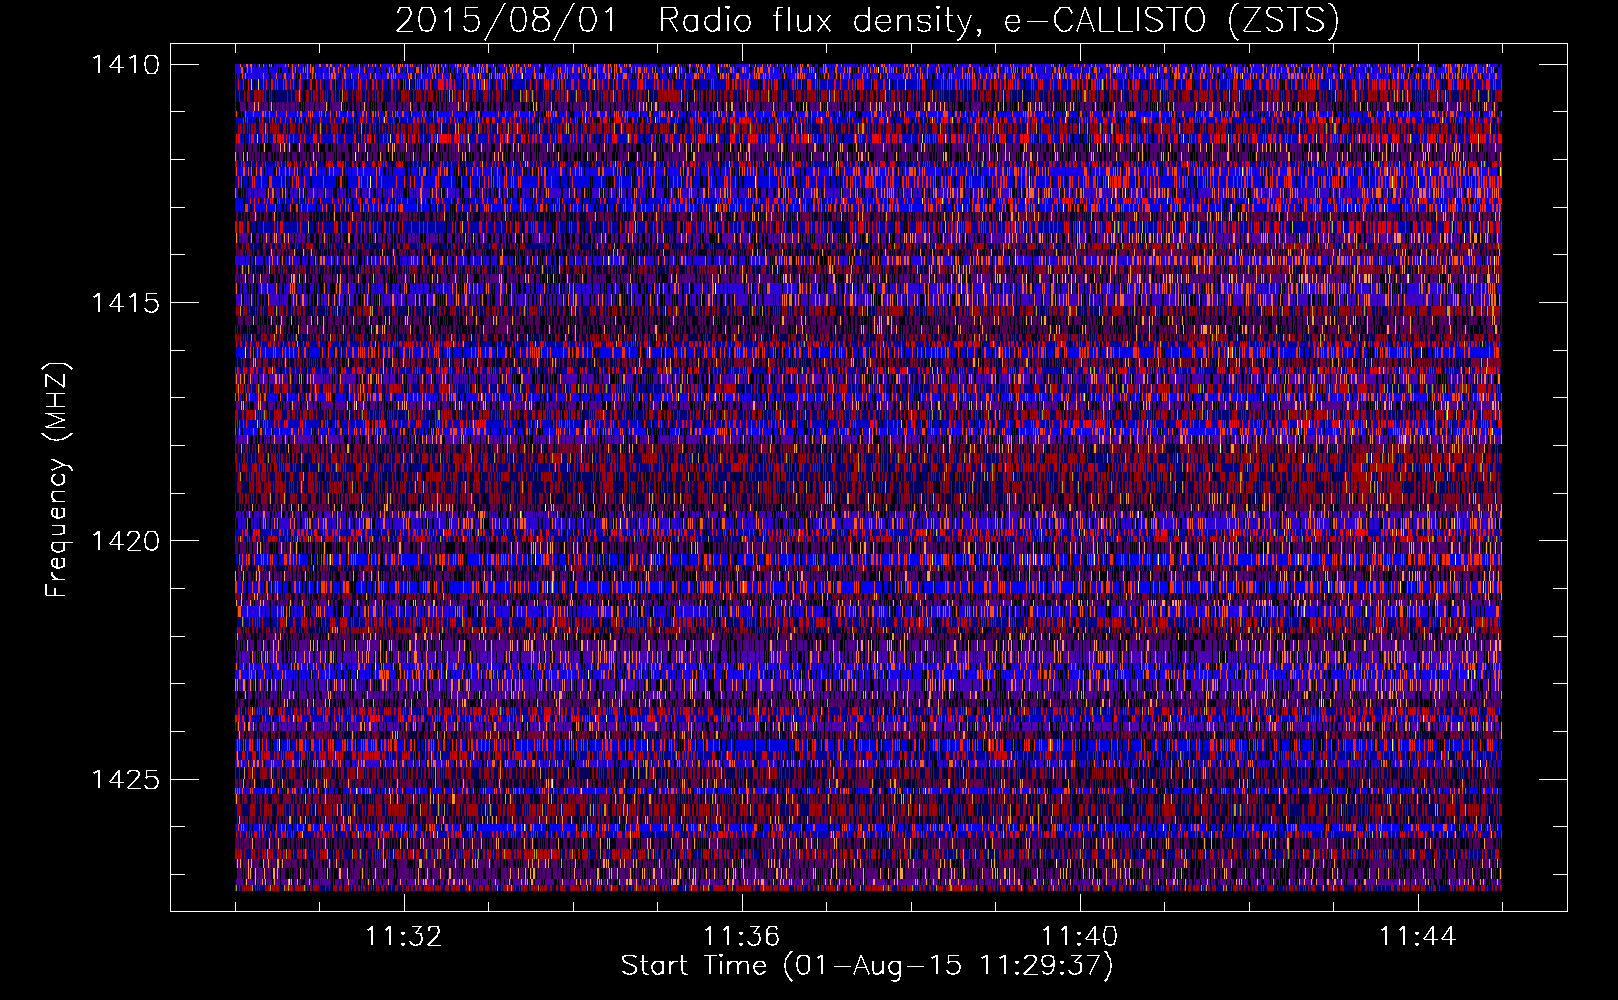Click the 1420 frequency tick label
The image size is (1618, 1000).
[x=125, y=541]
